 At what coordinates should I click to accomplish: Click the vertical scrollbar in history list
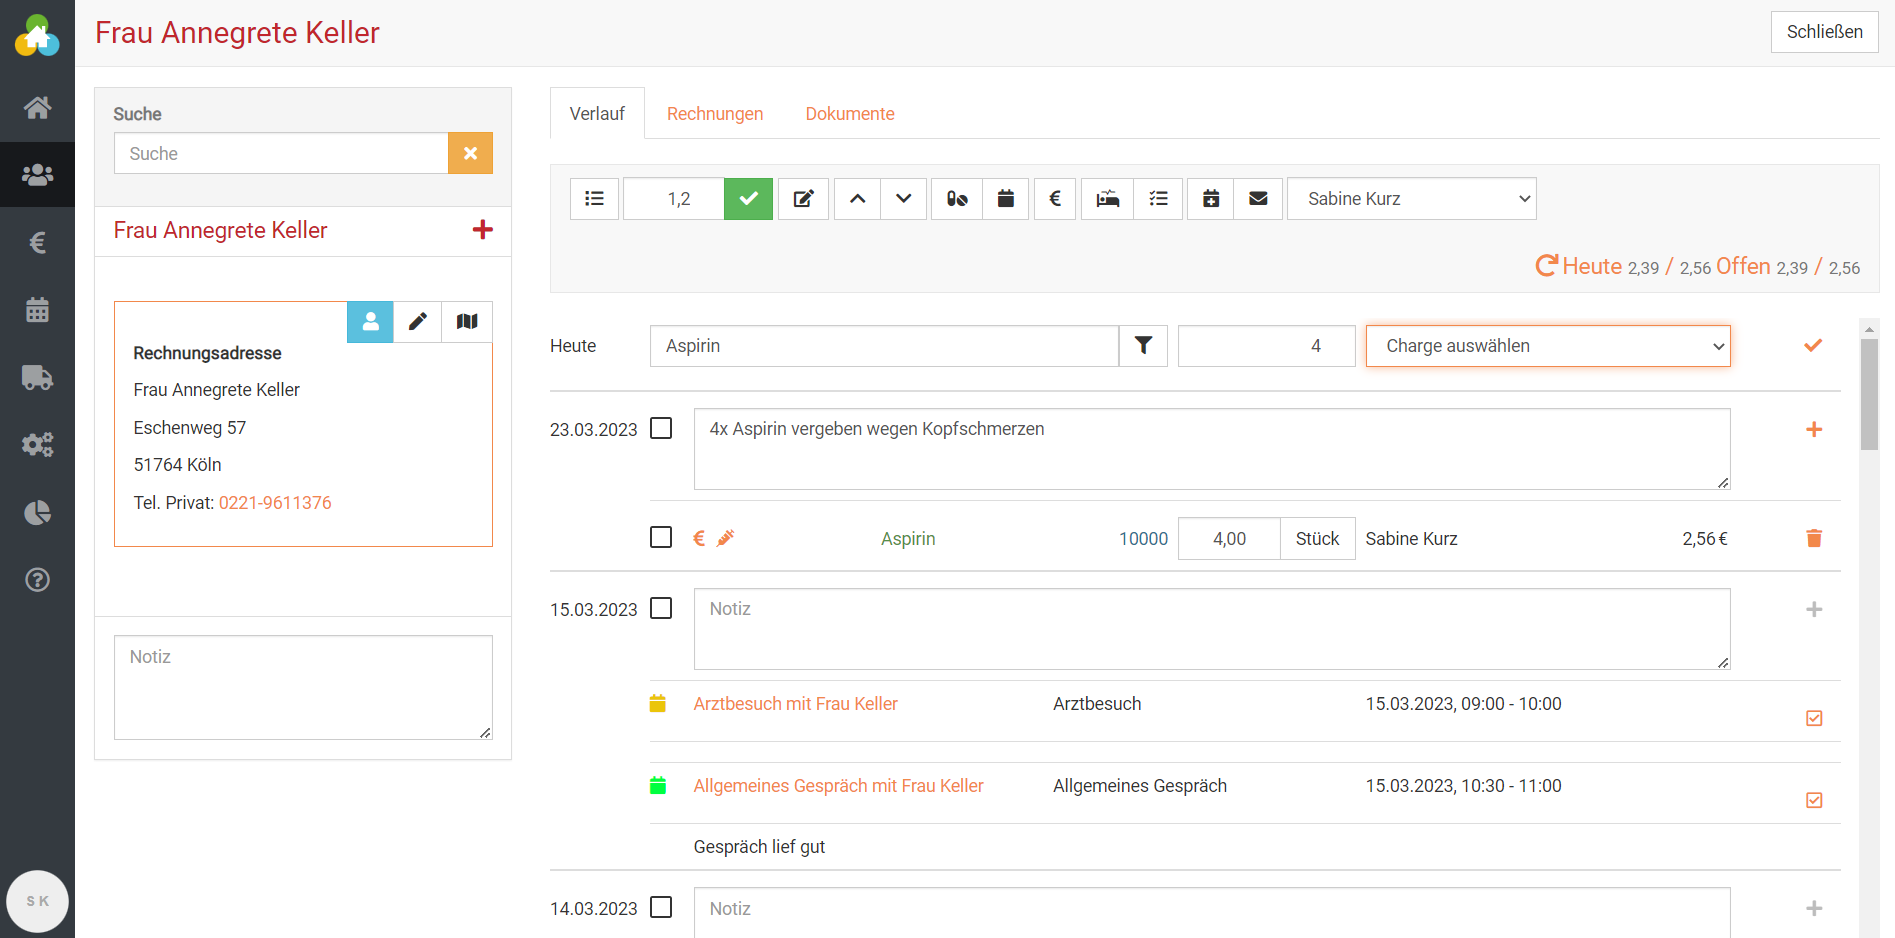1868,395
